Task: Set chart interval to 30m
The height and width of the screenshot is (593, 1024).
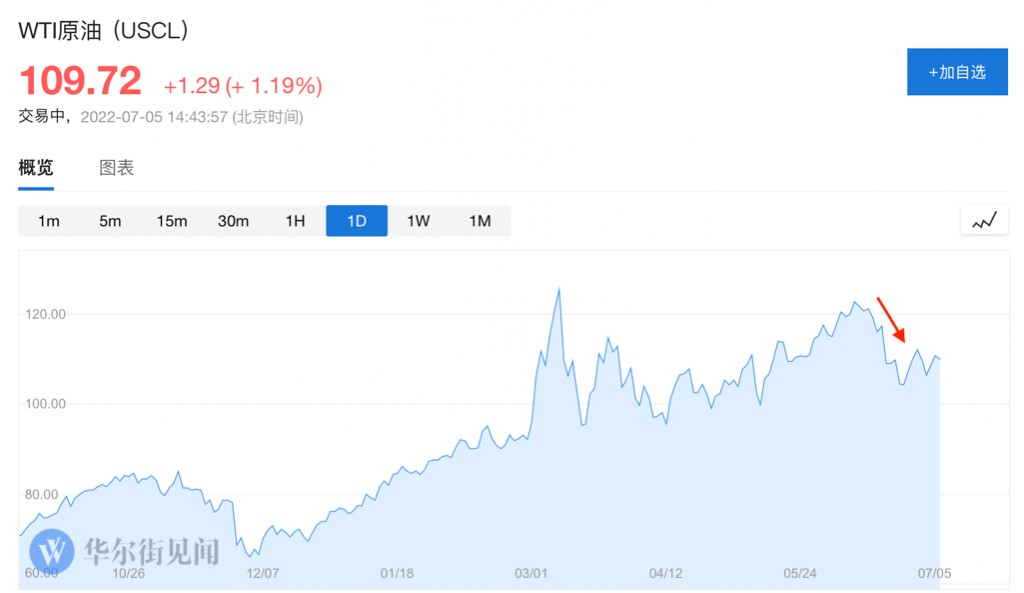Action: pyautogui.click(x=233, y=221)
